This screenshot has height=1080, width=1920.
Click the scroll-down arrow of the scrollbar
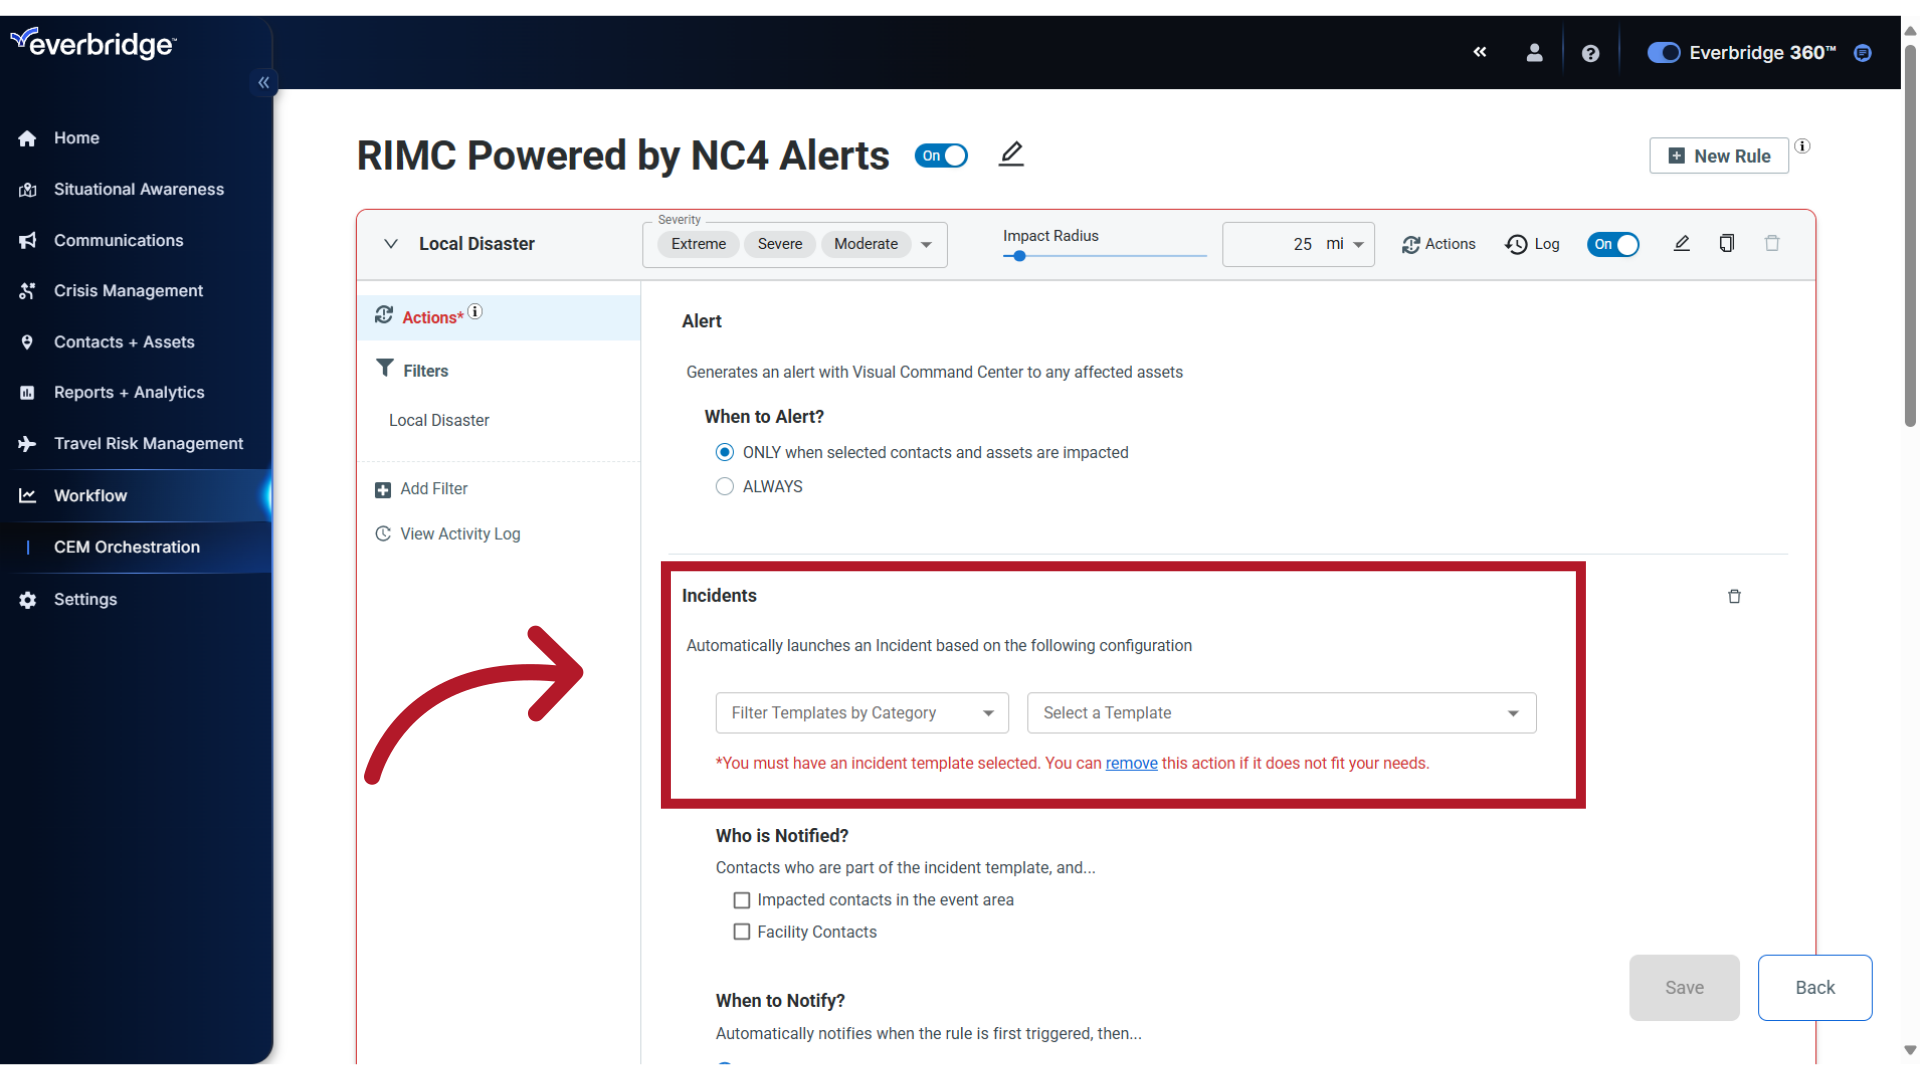[1910, 1050]
